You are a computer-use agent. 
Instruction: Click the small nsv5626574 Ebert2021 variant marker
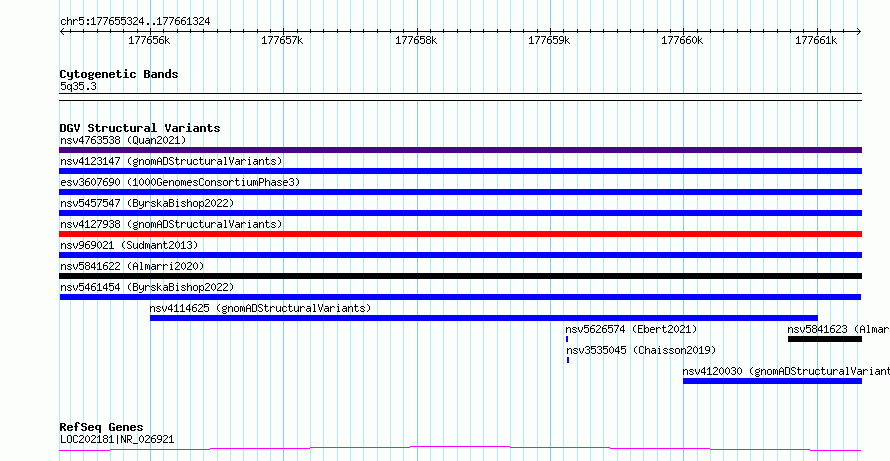click(x=567, y=339)
